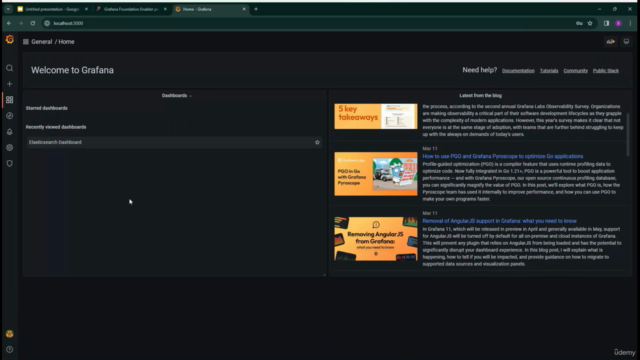Click the Welcome to Grafana heading
640x360 pixels.
coord(72,70)
